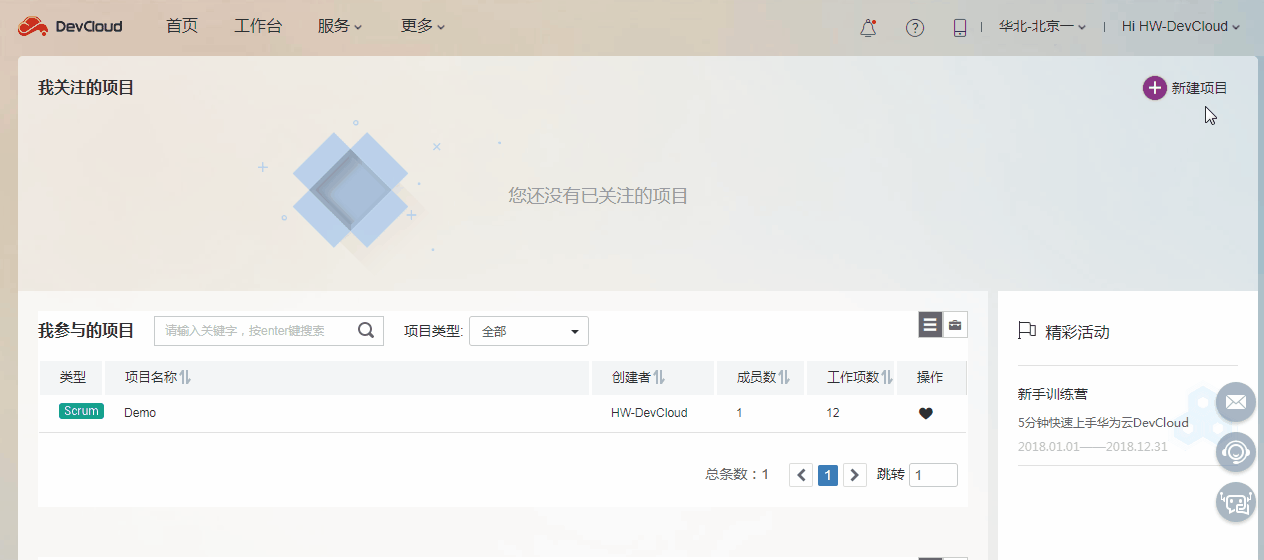This screenshot has height=560, width=1264.
Task: Open the robot assistant floating icon
Action: [x=1236, y=502]
